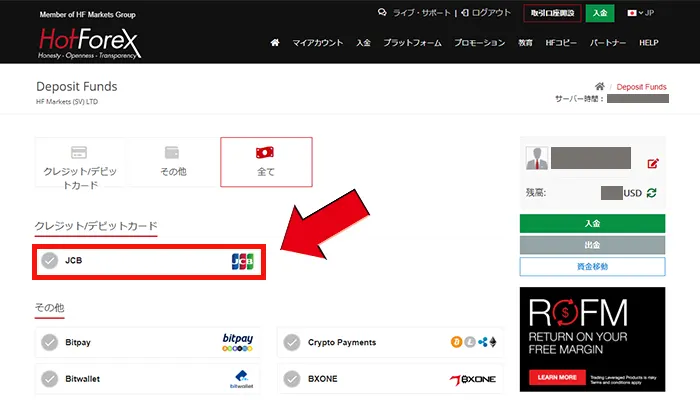Screen dimensions: 700x400
Task: Open the プラットフォーム menu
Action: click(412, 43)
